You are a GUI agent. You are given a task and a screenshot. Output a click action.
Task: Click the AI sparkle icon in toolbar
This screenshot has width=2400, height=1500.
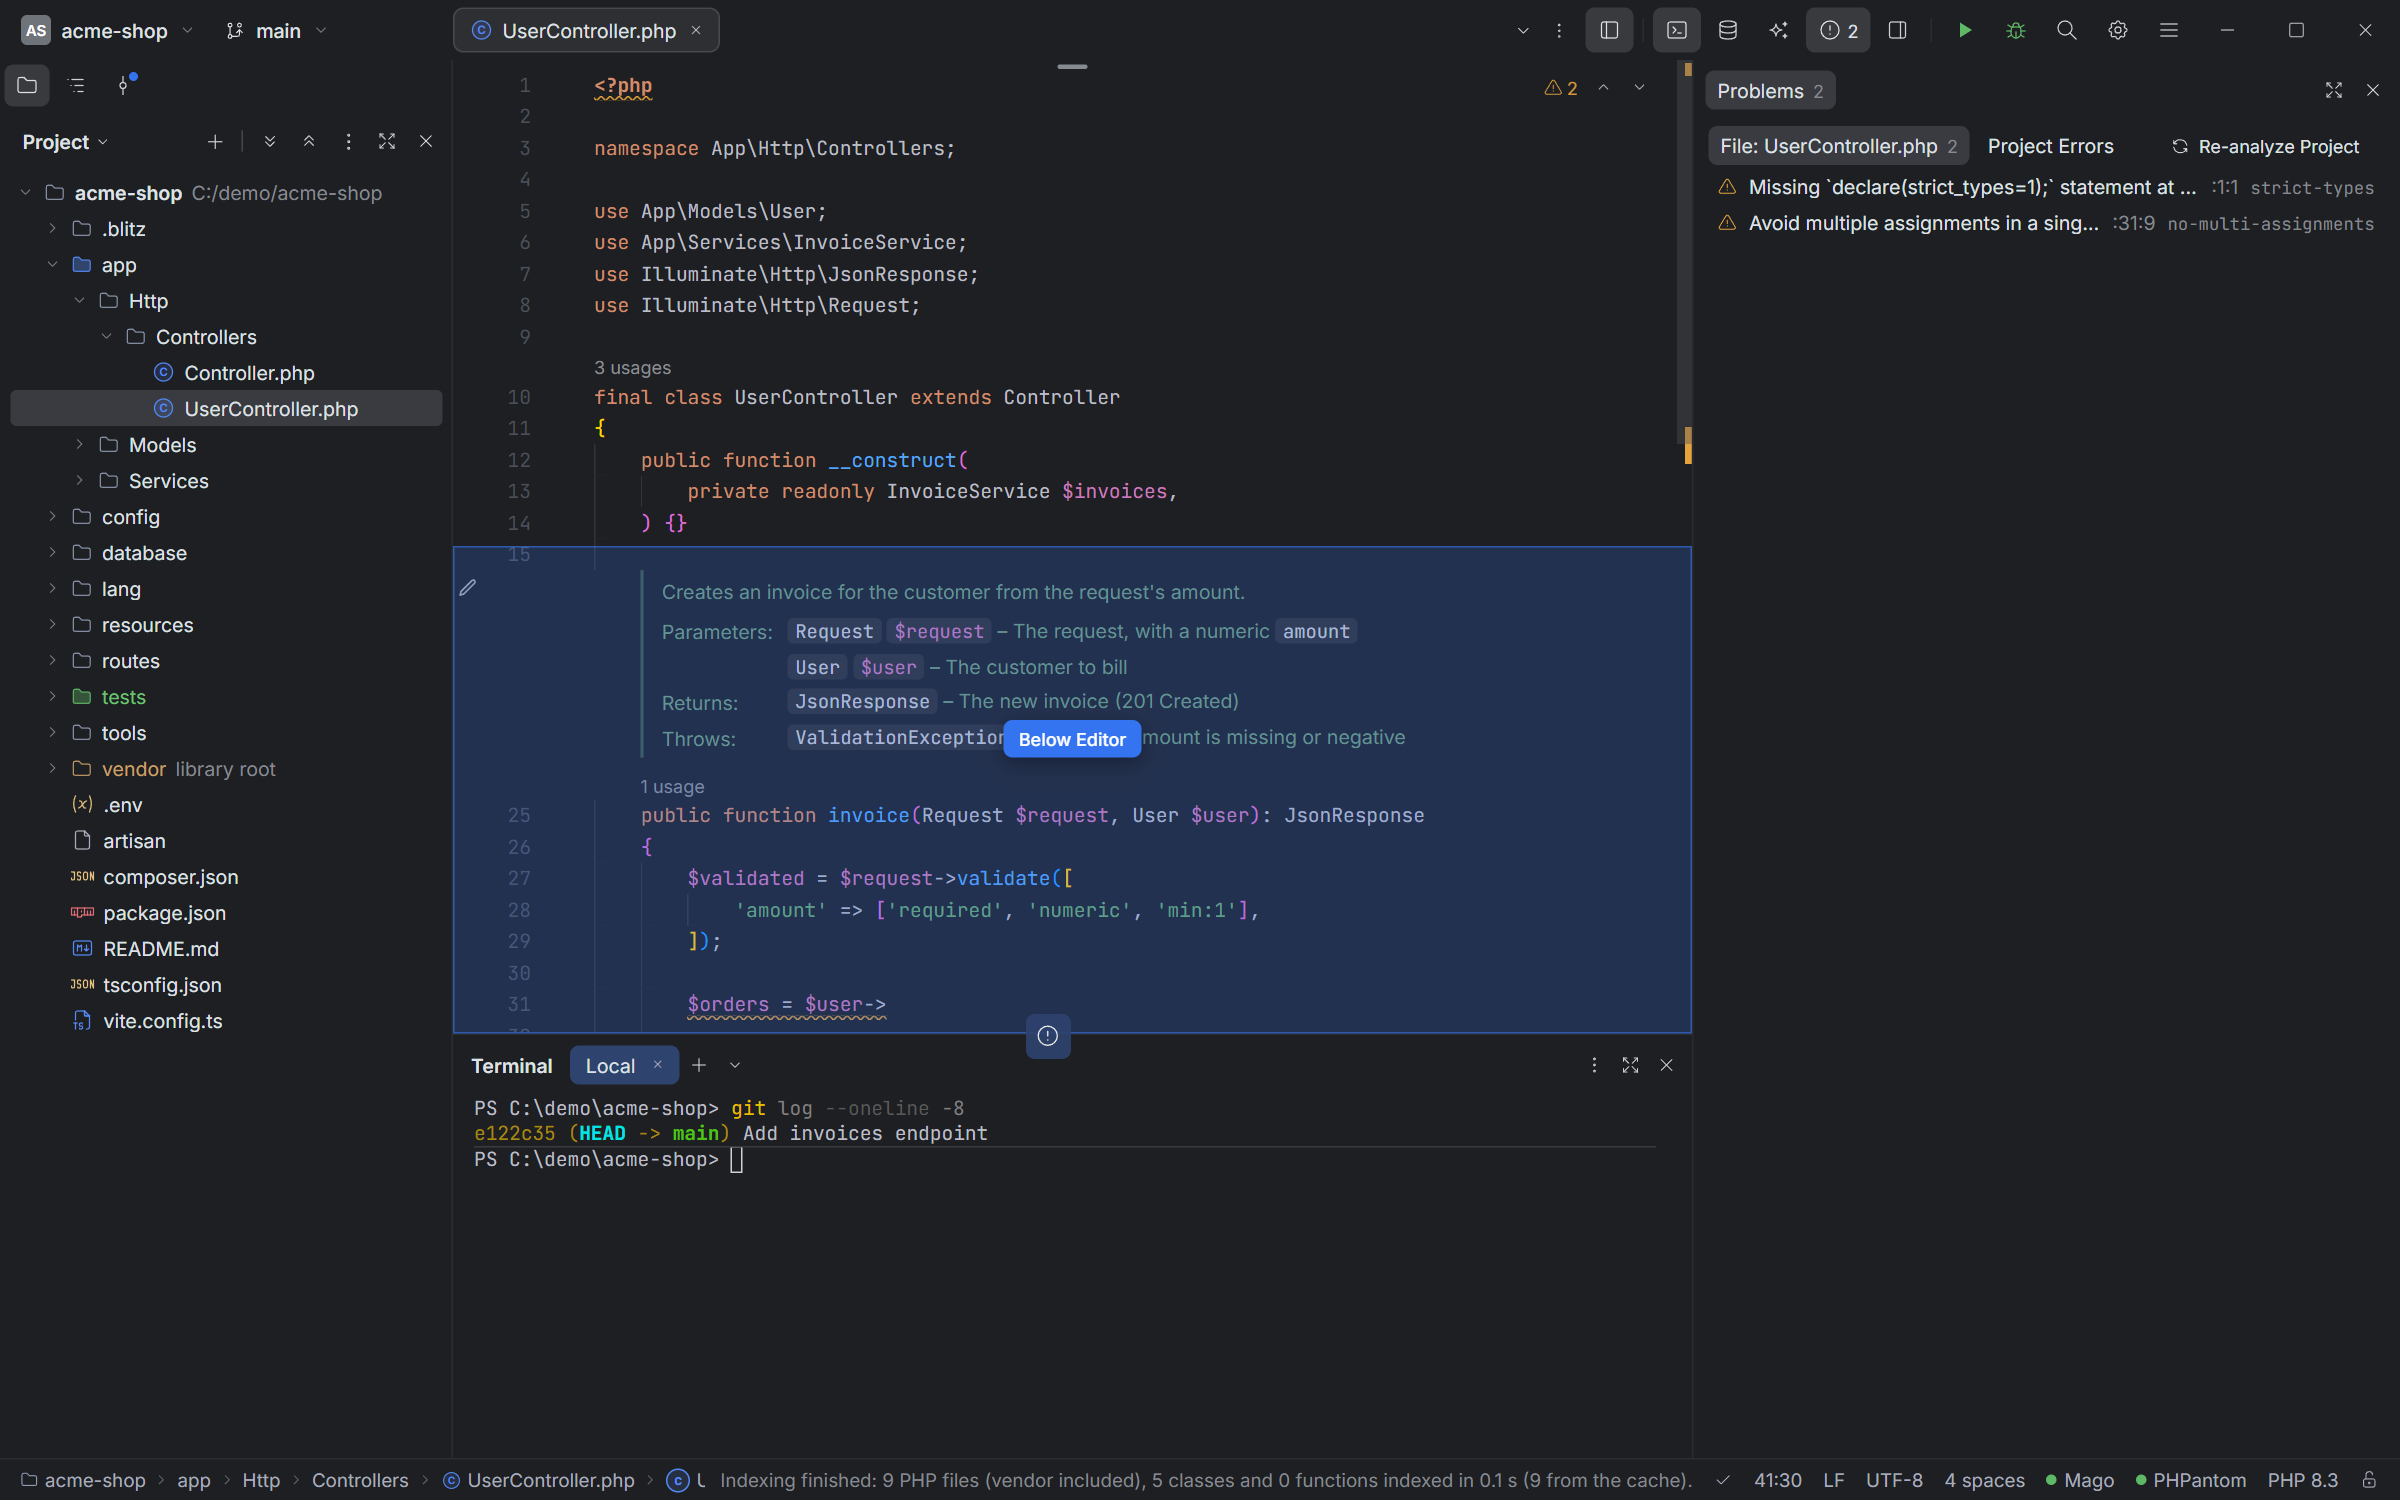click(x=1778, y=30)
